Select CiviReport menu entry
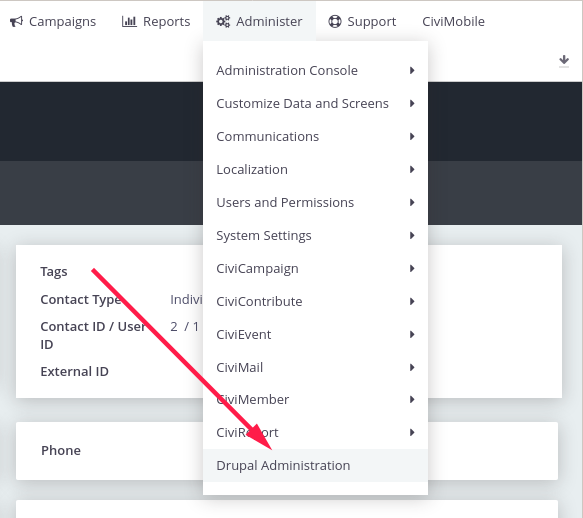The width and height of the screenshot is (583, 518). pyautogui.click(x=315, y=432)
